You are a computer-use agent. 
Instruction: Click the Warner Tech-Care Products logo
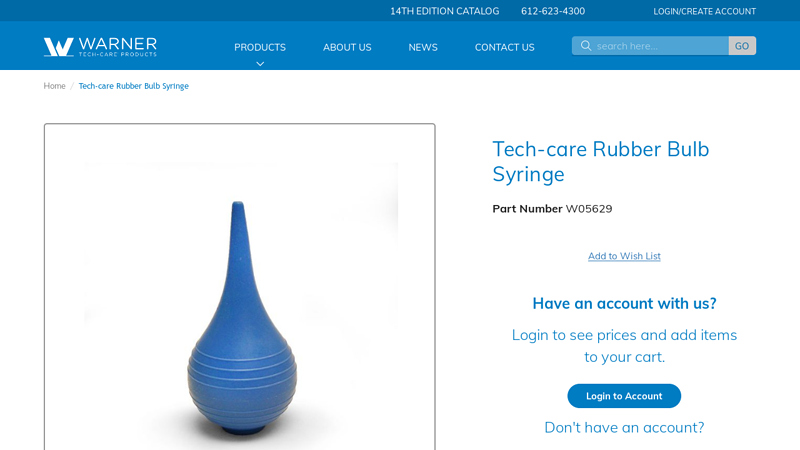[x=100, y=46]
